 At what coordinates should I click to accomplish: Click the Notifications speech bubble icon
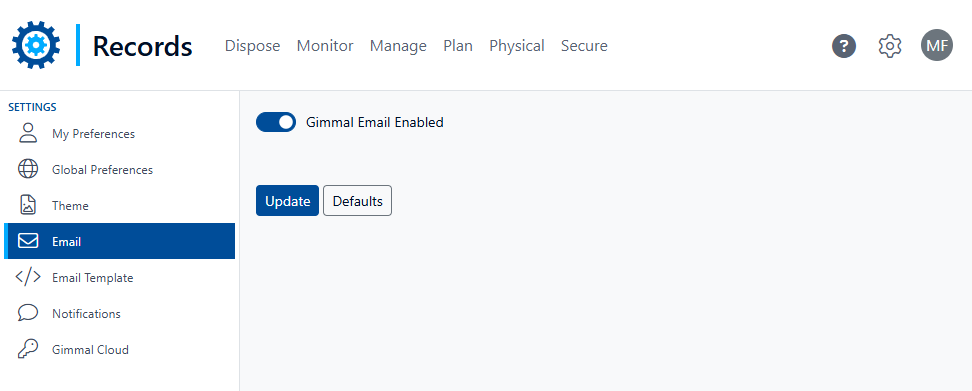(x=28, y=313)
